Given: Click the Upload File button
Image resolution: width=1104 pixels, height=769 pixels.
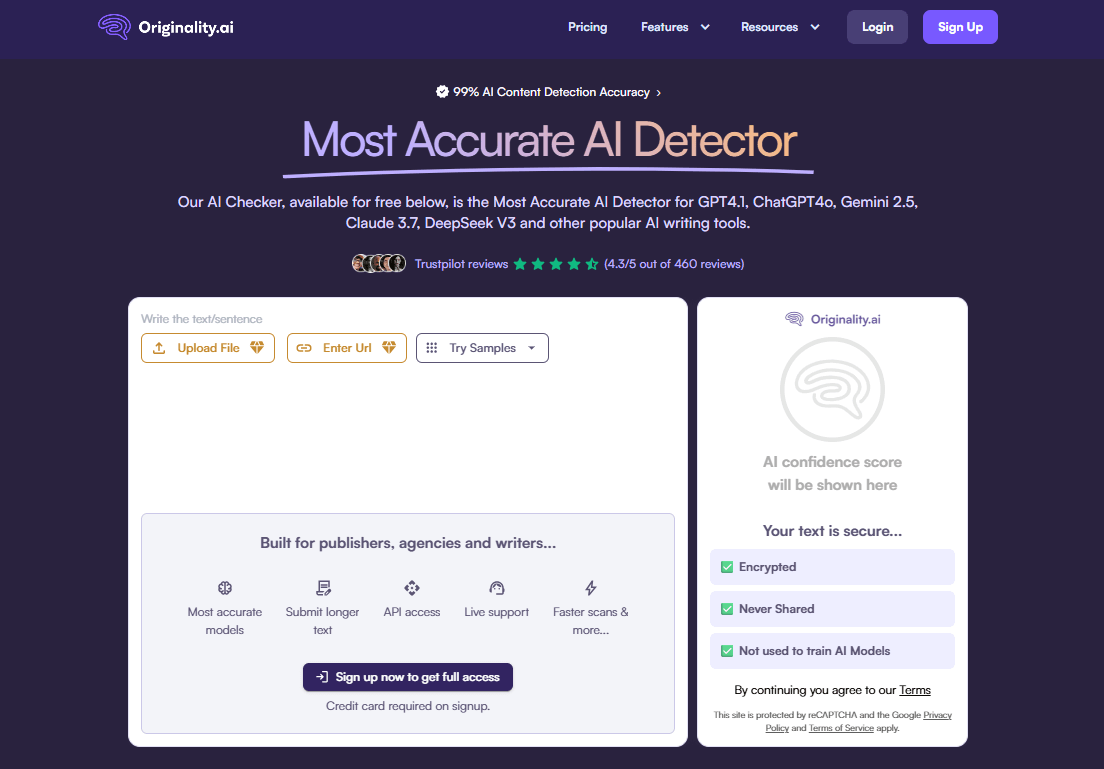Looking at the screenshot, I should (208, 348).
